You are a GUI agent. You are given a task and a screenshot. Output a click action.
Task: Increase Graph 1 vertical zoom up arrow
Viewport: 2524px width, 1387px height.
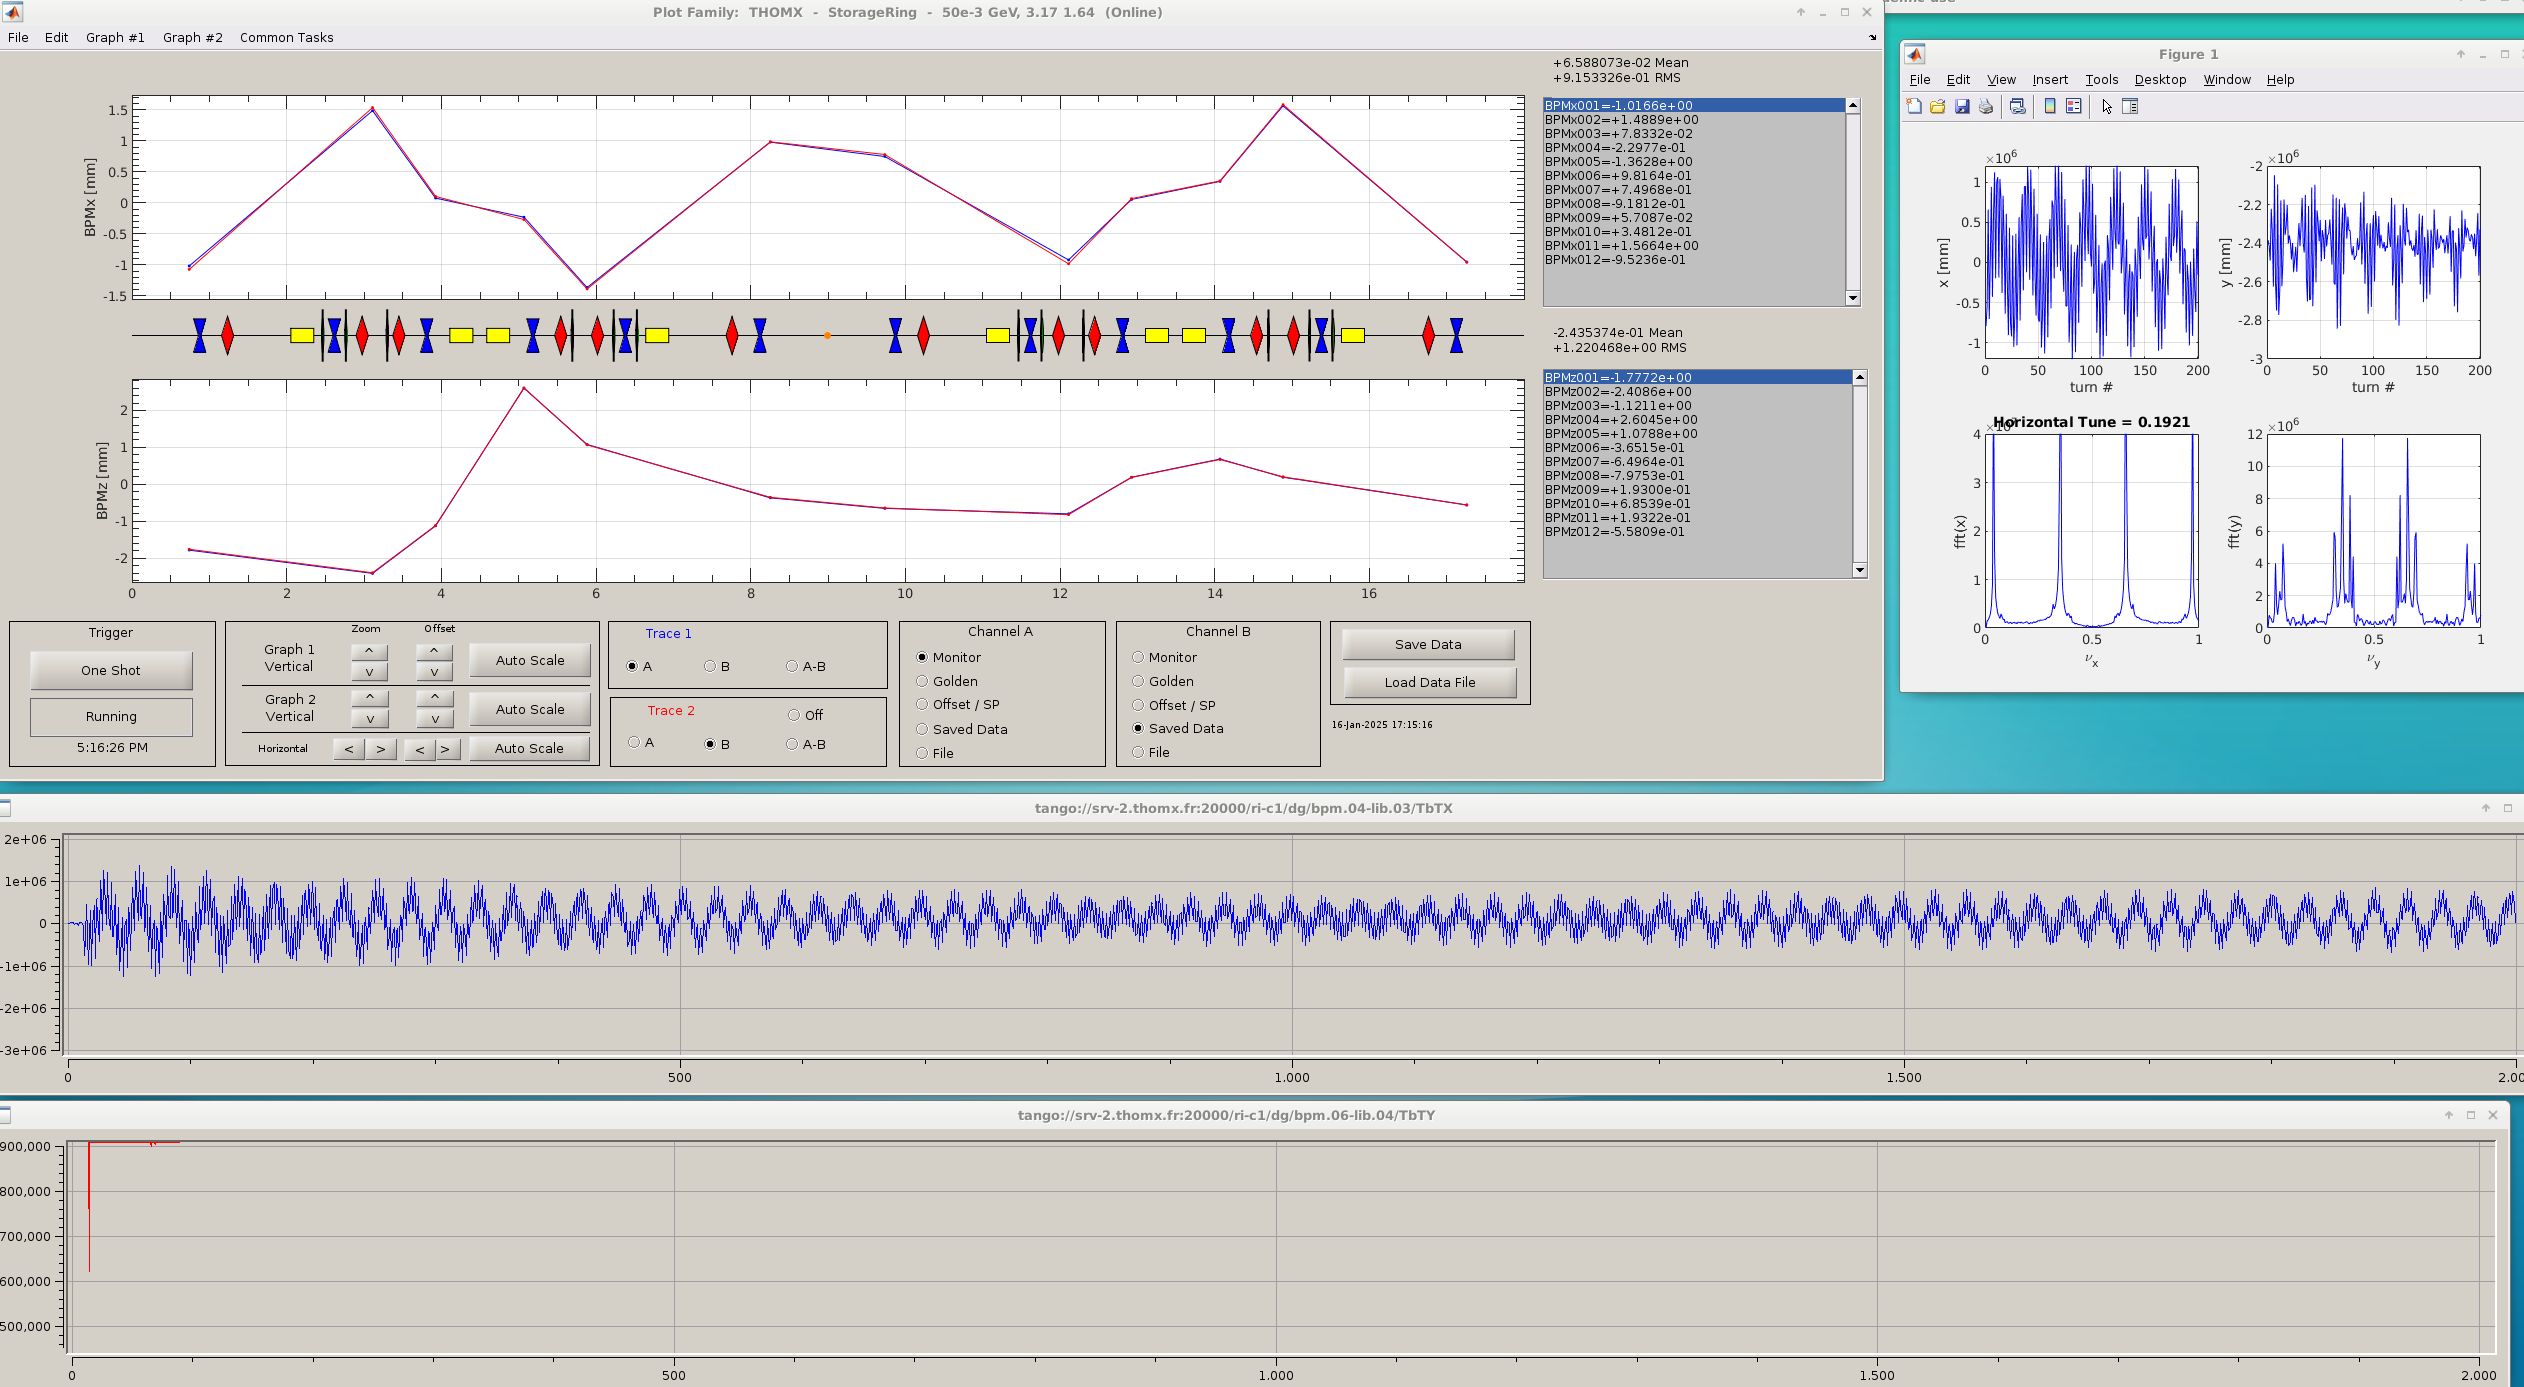[x=369, y=651]
